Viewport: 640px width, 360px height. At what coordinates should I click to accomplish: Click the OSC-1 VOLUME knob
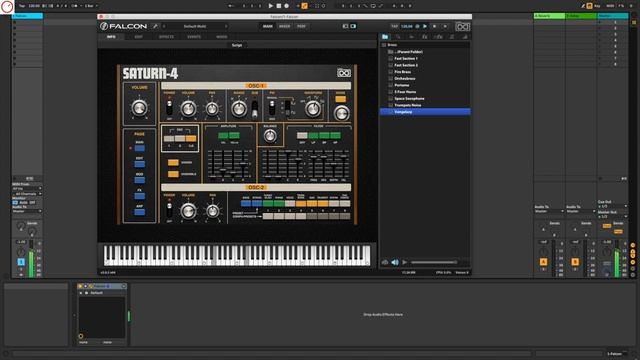point(188,109)
